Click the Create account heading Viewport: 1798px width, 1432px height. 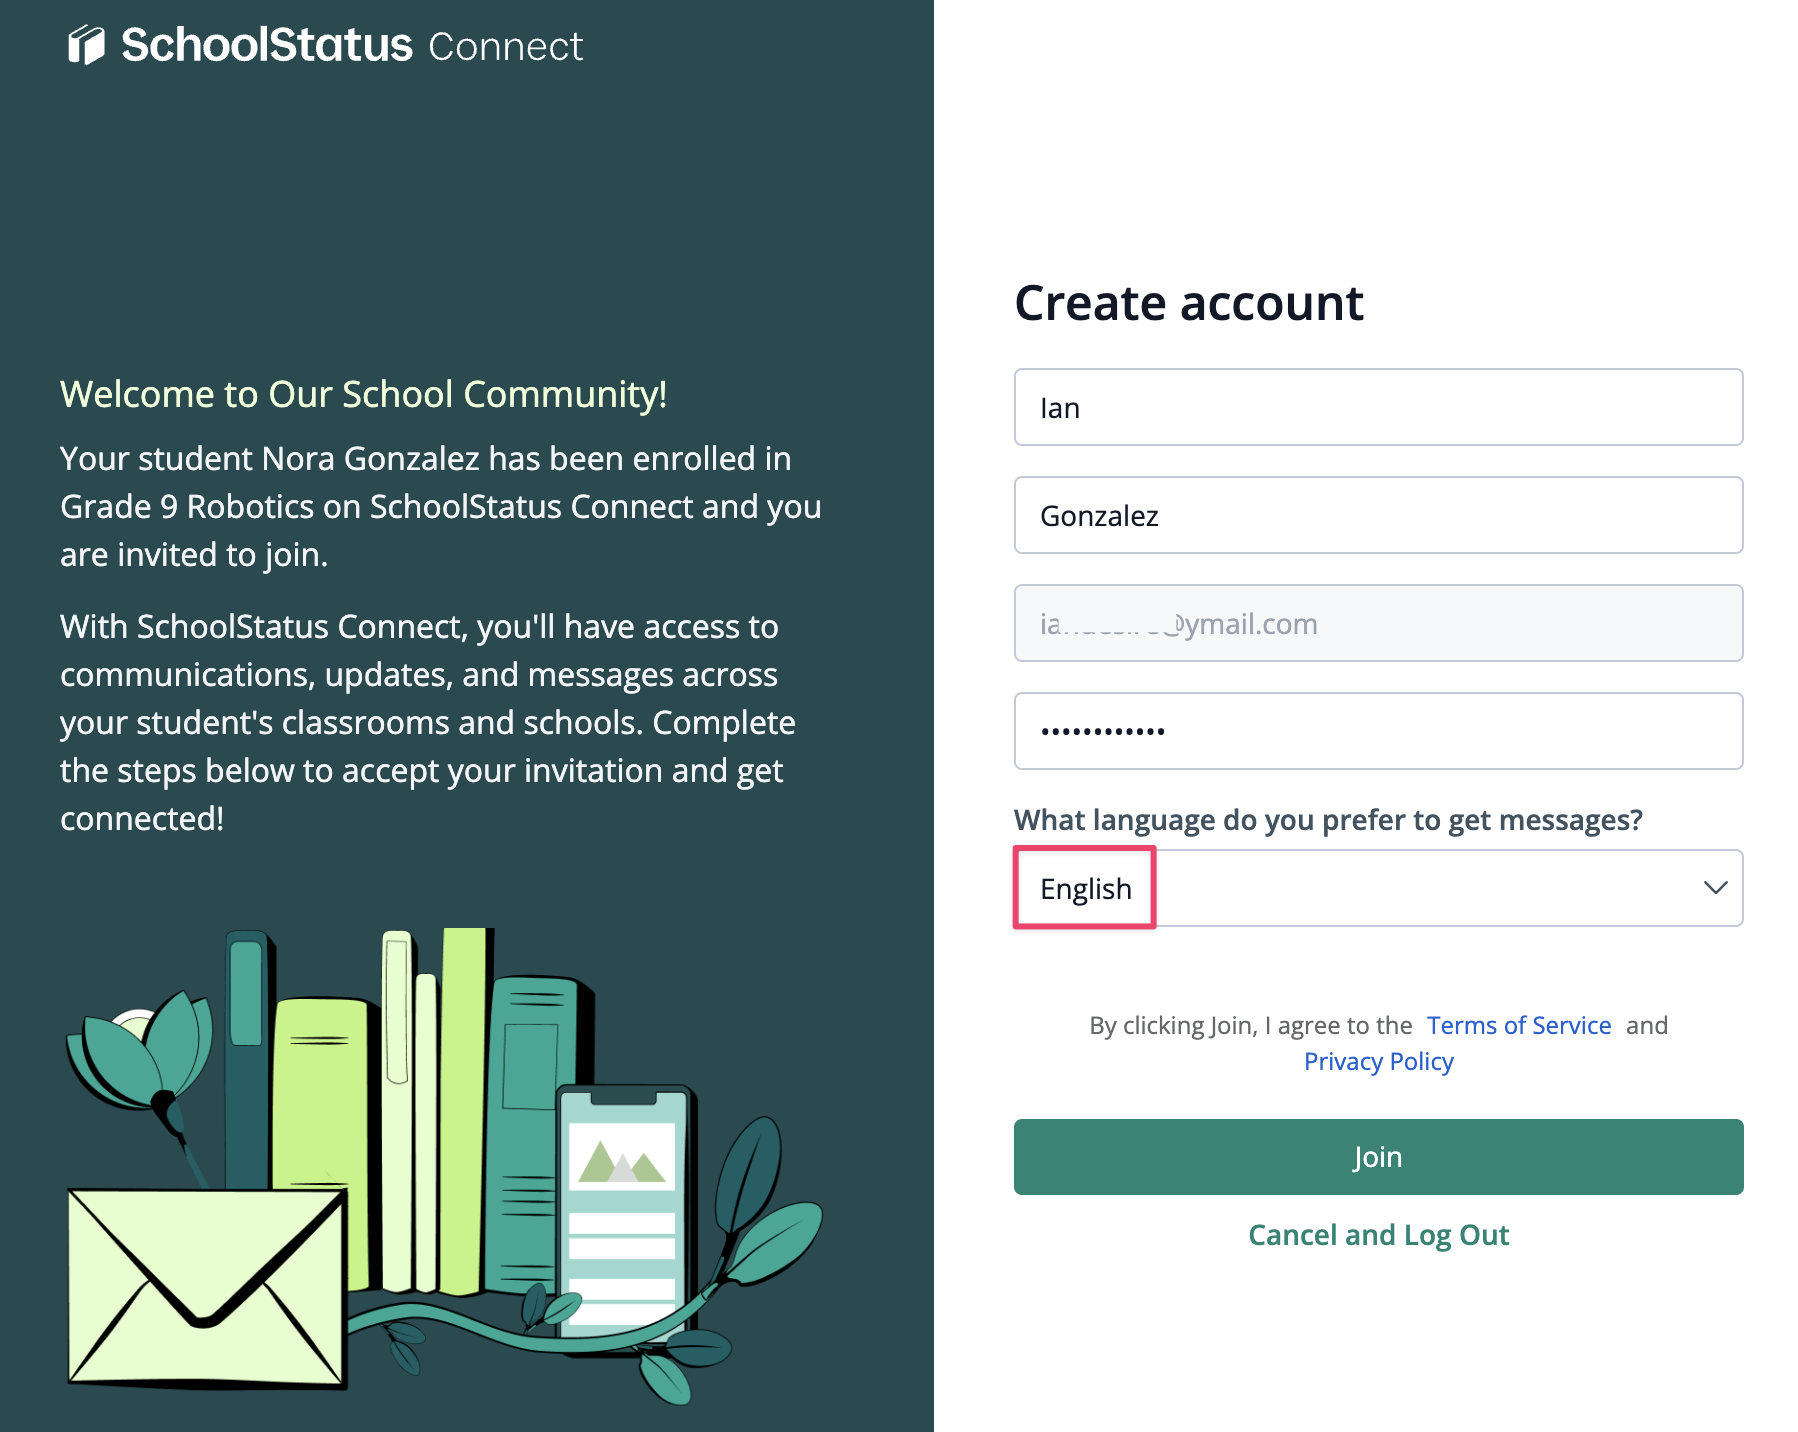[x=1189, y=303]
